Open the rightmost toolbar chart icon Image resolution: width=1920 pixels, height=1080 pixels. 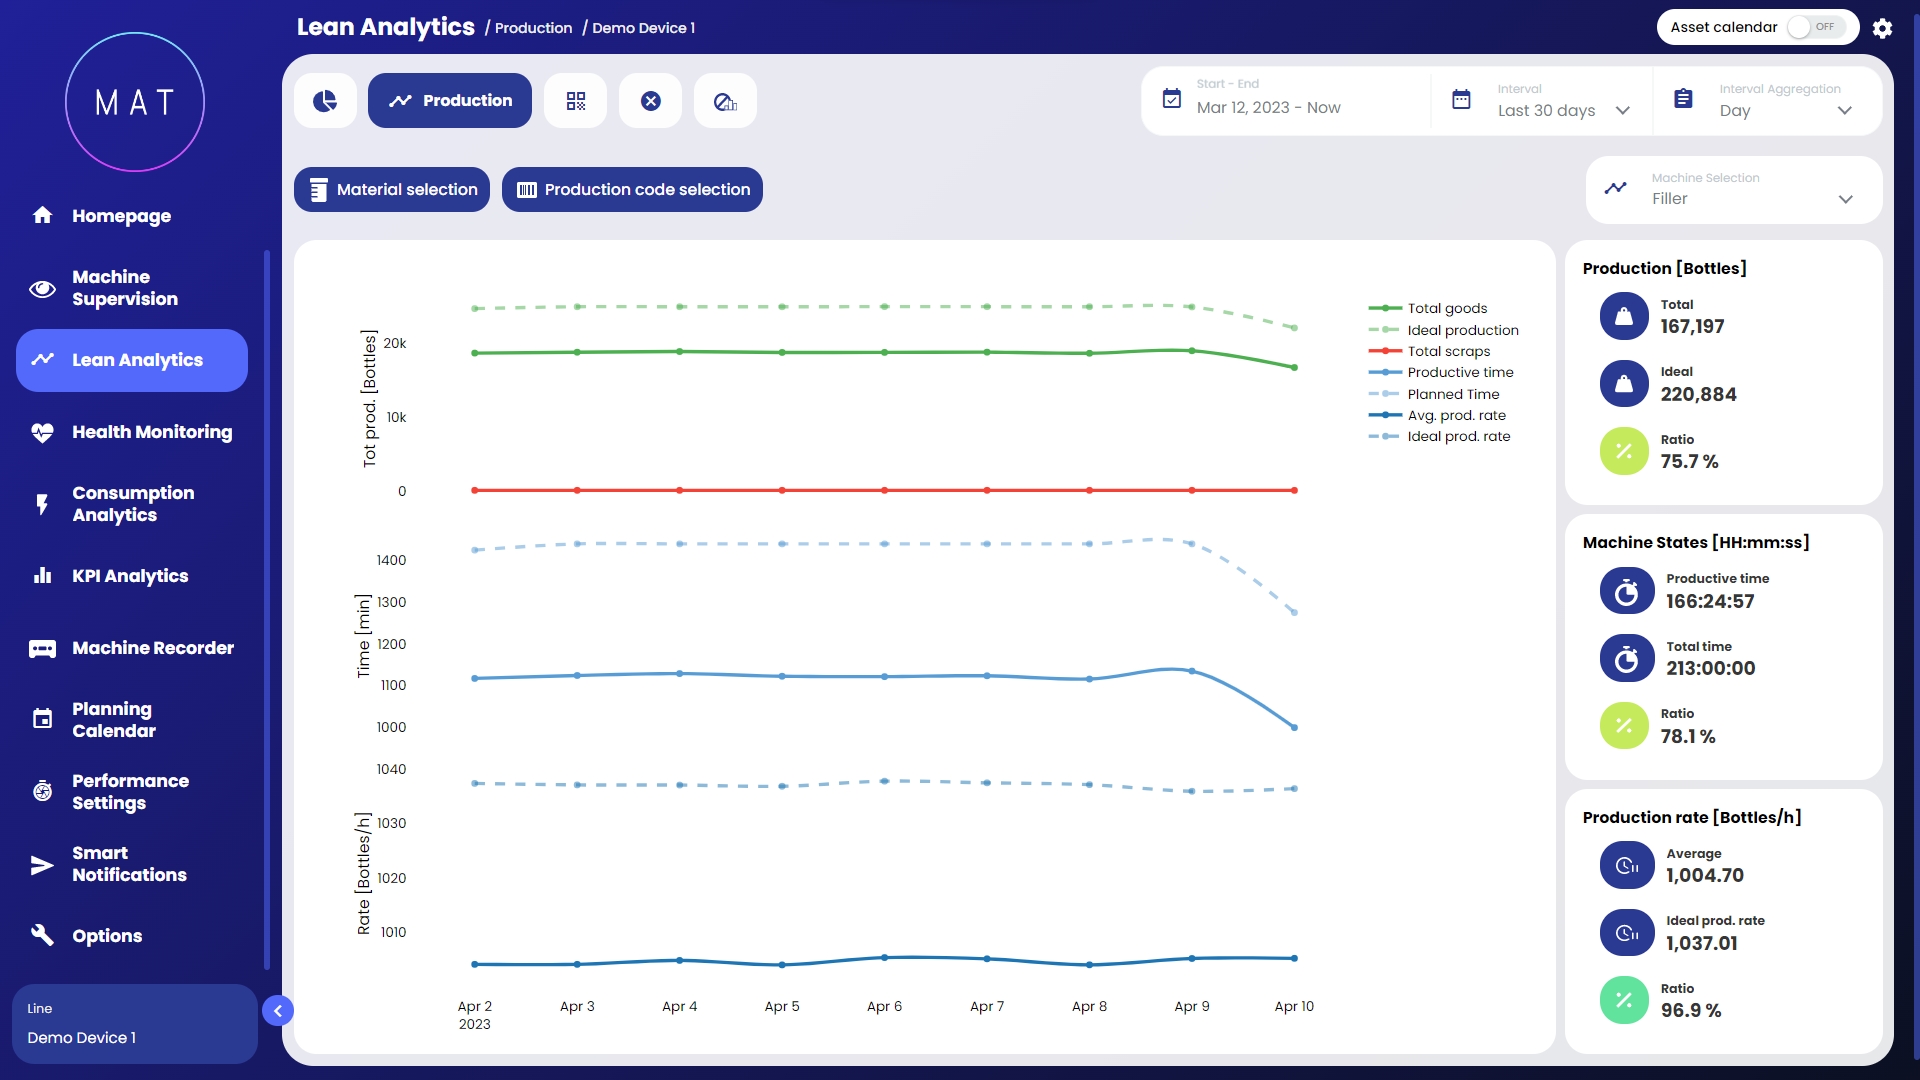tap(725, 101)
